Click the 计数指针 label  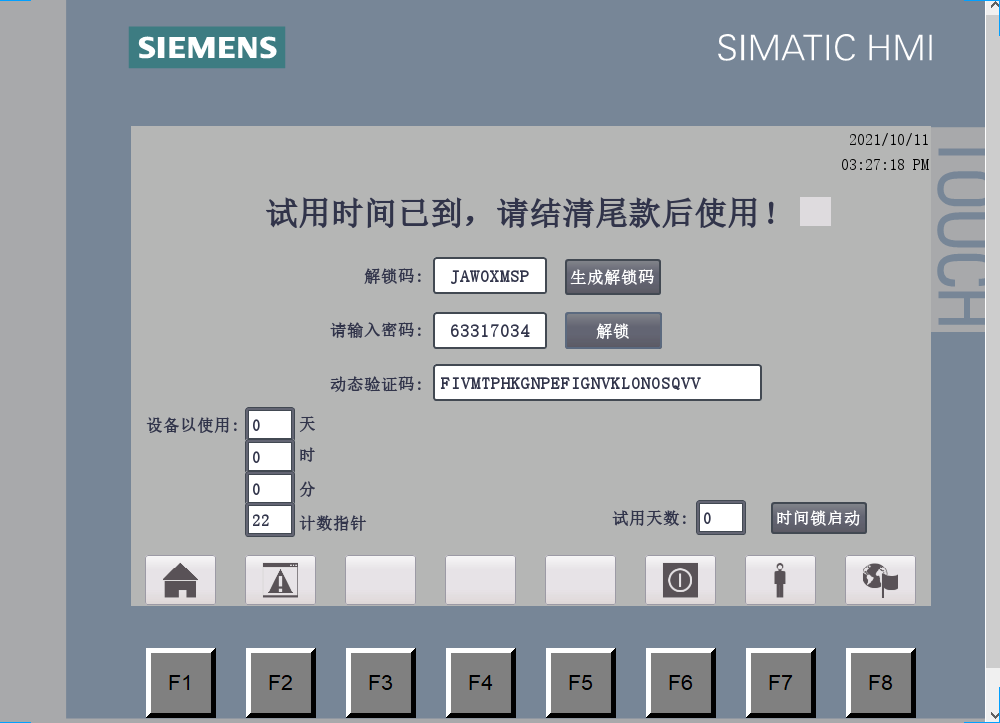[x=333, y=523]
